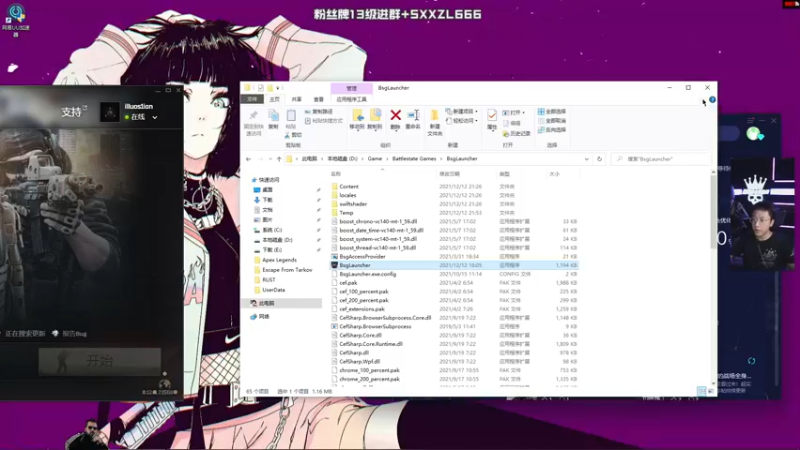
Task: Open the File (文件) ribbon tab
Action: pyautogui.click(x=252, y=99)
